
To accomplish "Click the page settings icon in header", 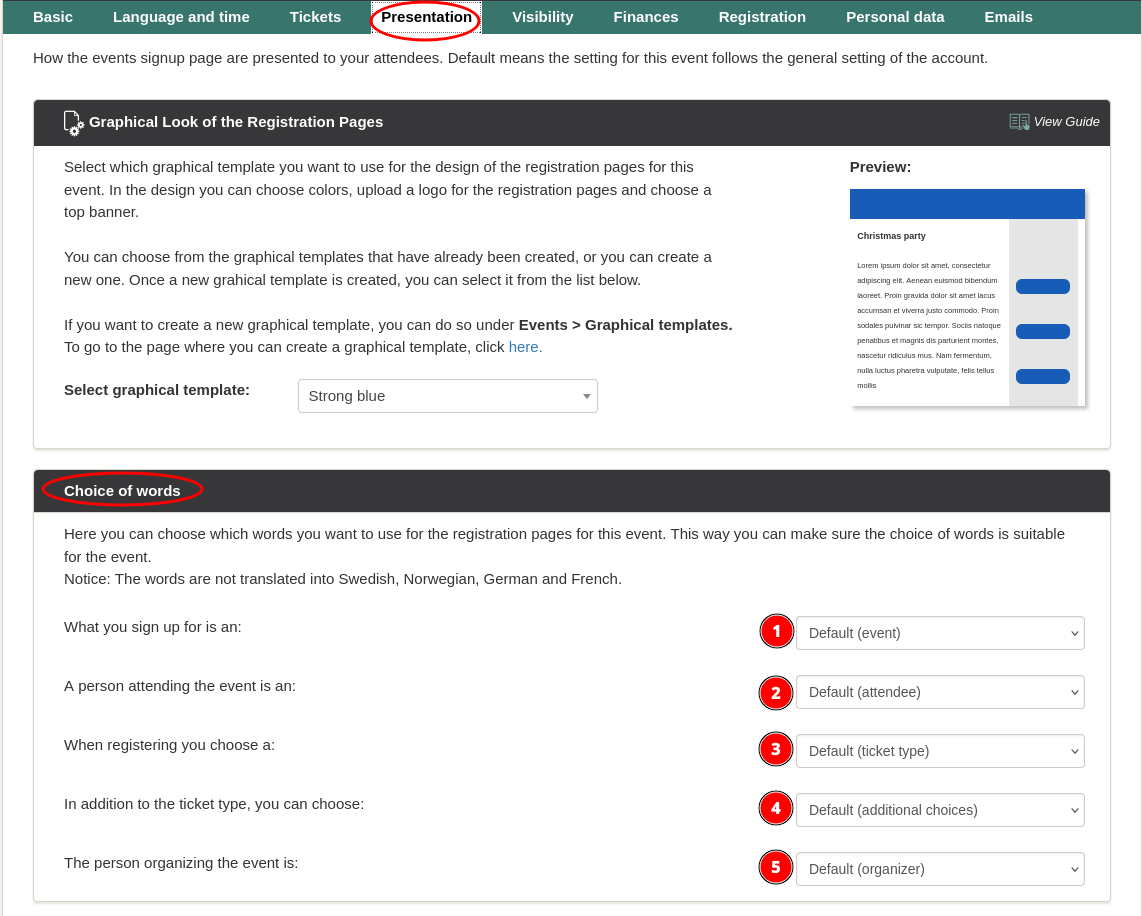I will click(73, 123).
